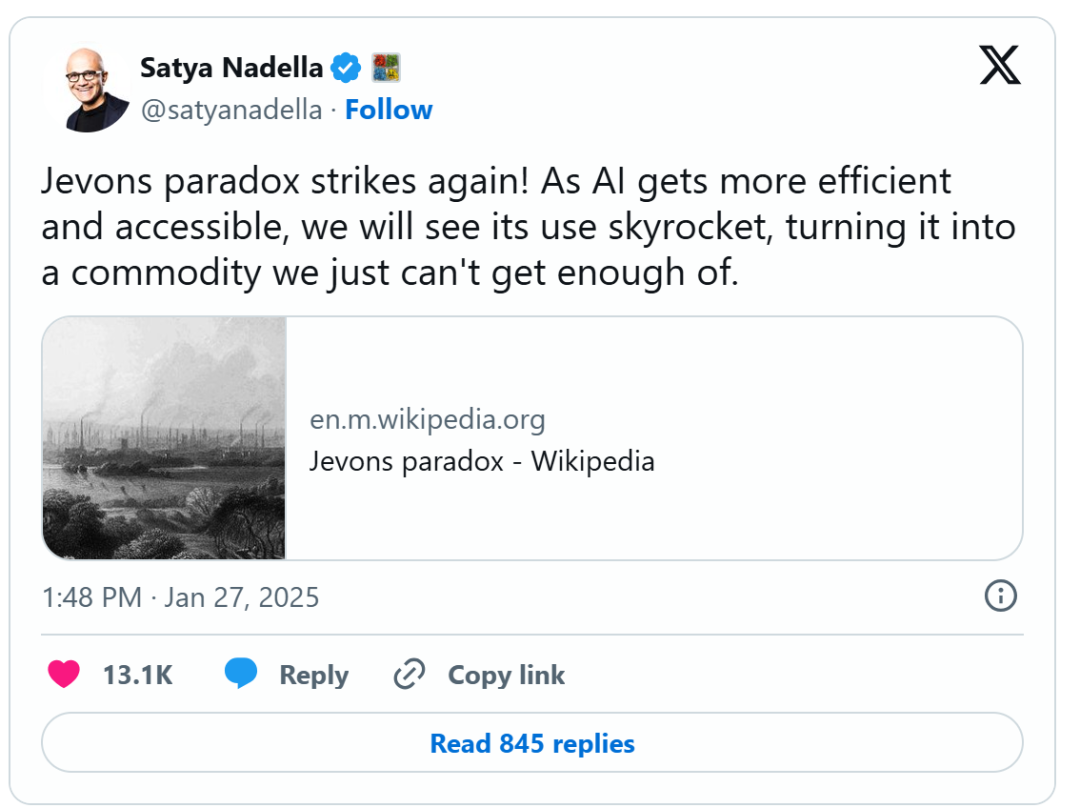The width and height of the screenshot is (1080, 808).
Task: Like the tweet with the heart icon
Action: (x=63, y=674)
